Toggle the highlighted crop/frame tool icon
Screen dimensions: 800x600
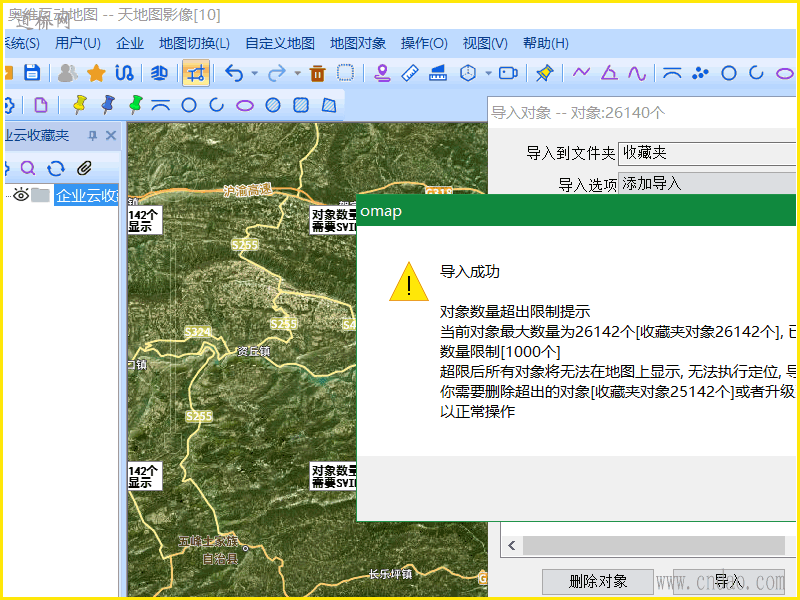point(196,73)
